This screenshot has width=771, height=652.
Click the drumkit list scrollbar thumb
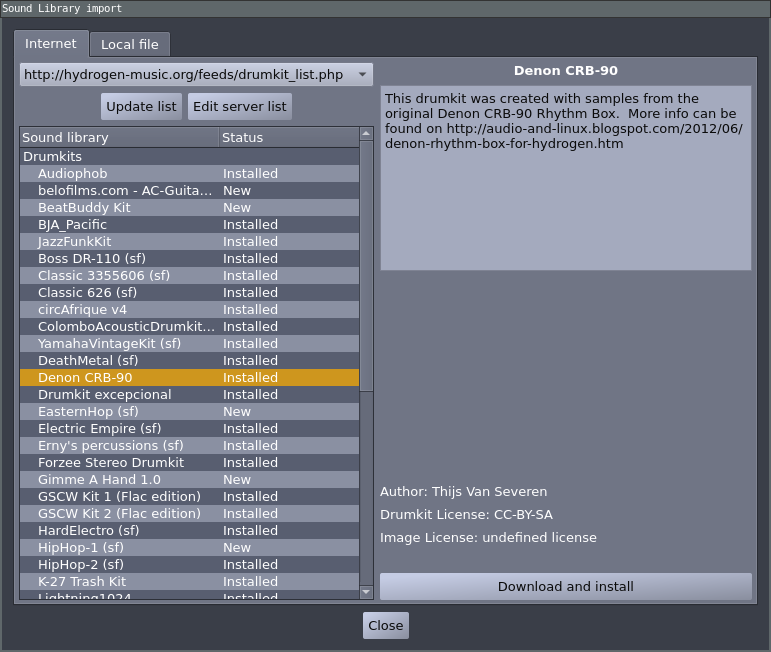pos(366,266)
